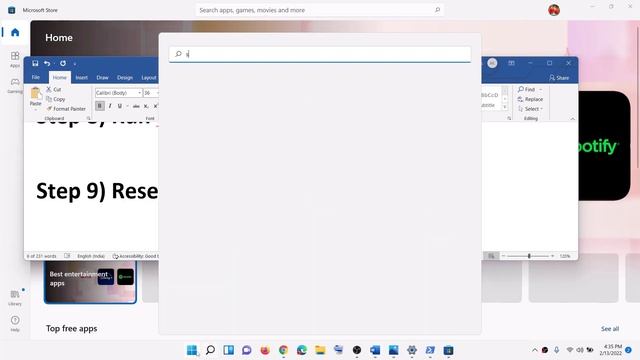The width and height of the screenshot is (640, 360).
Task: Open Google Chrome from the taskbar
Action: [x=283, y=350]
